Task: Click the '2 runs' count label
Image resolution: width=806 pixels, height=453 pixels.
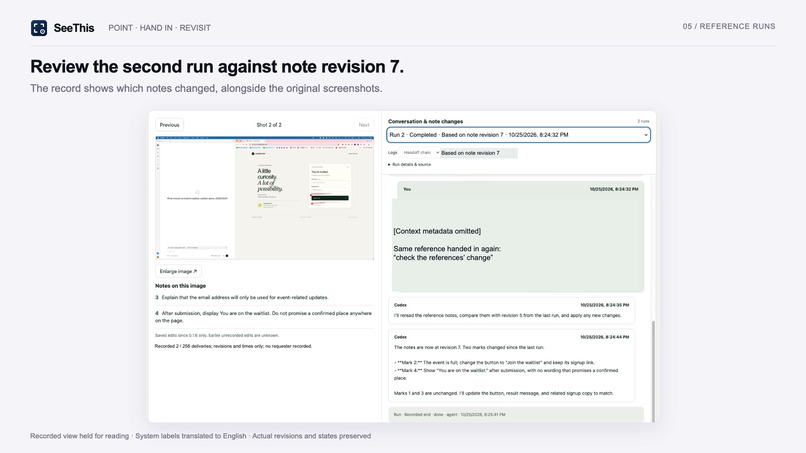Action: (x=643, y=121)
